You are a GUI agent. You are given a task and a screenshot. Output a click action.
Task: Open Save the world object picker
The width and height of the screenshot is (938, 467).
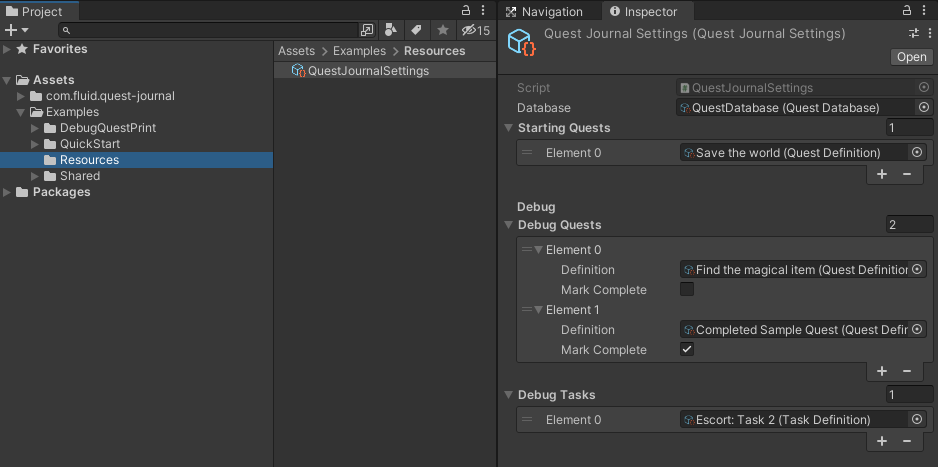[917, 152]
